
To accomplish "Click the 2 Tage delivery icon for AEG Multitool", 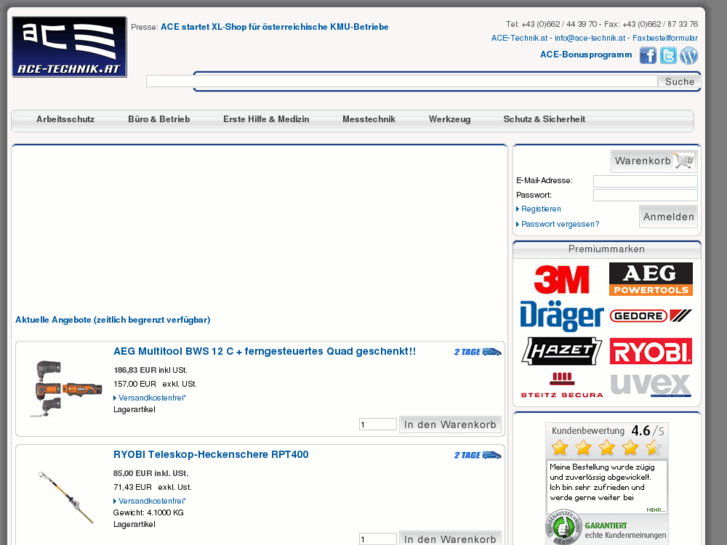I will pos(478,352).
